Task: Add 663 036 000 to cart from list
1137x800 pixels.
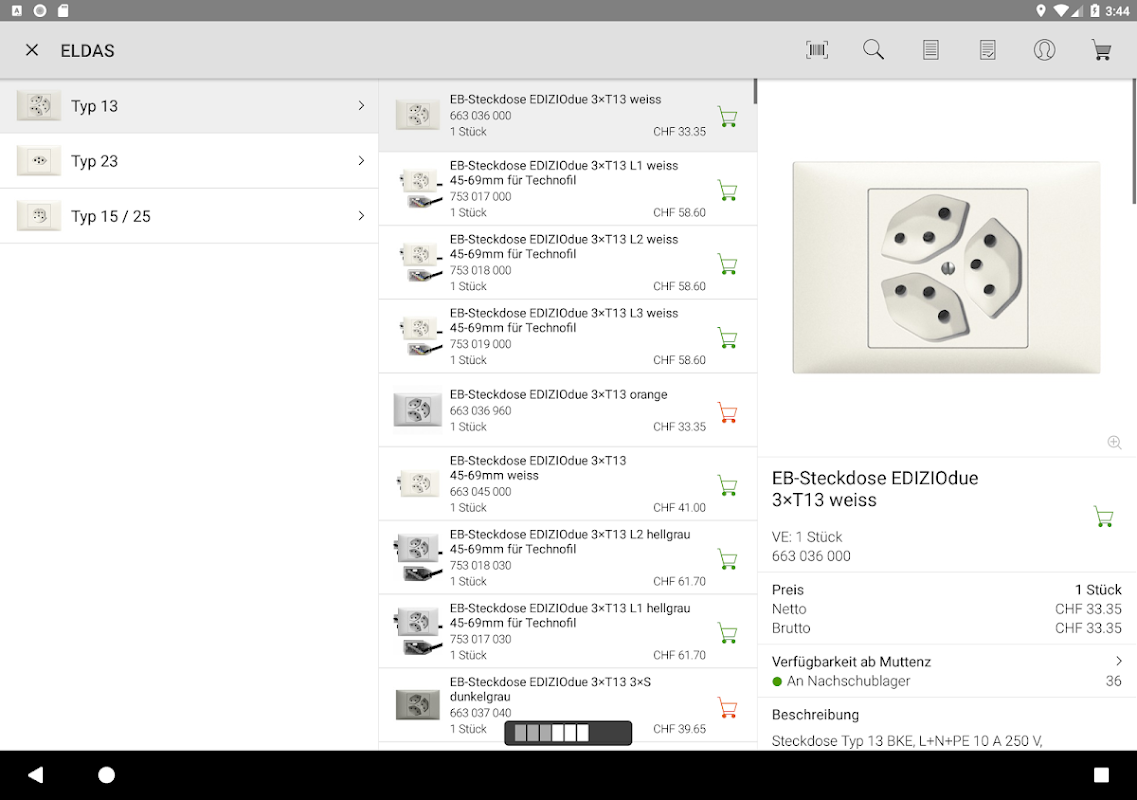Action: click(727, 117)
